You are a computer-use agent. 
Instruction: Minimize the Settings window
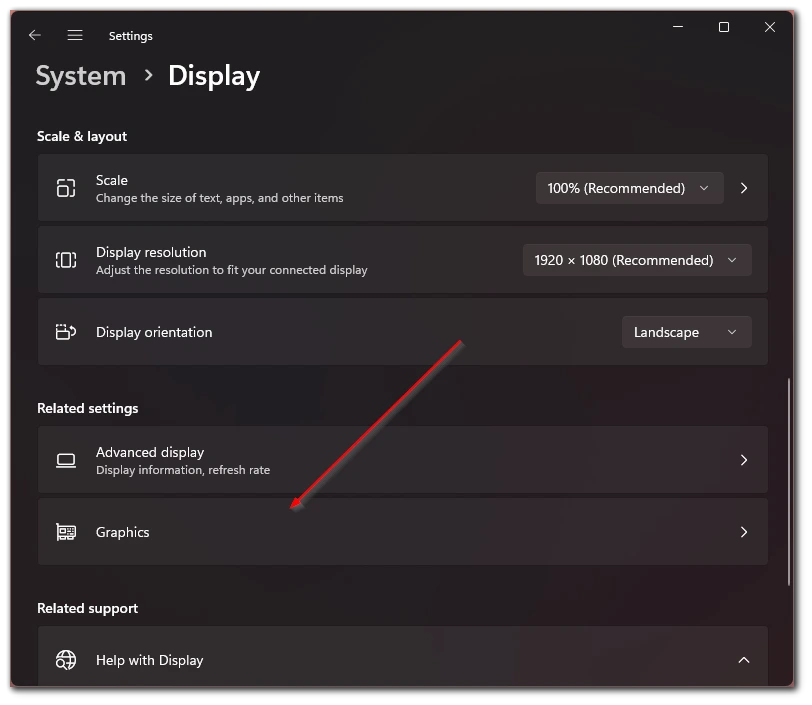tap(678, 26)
